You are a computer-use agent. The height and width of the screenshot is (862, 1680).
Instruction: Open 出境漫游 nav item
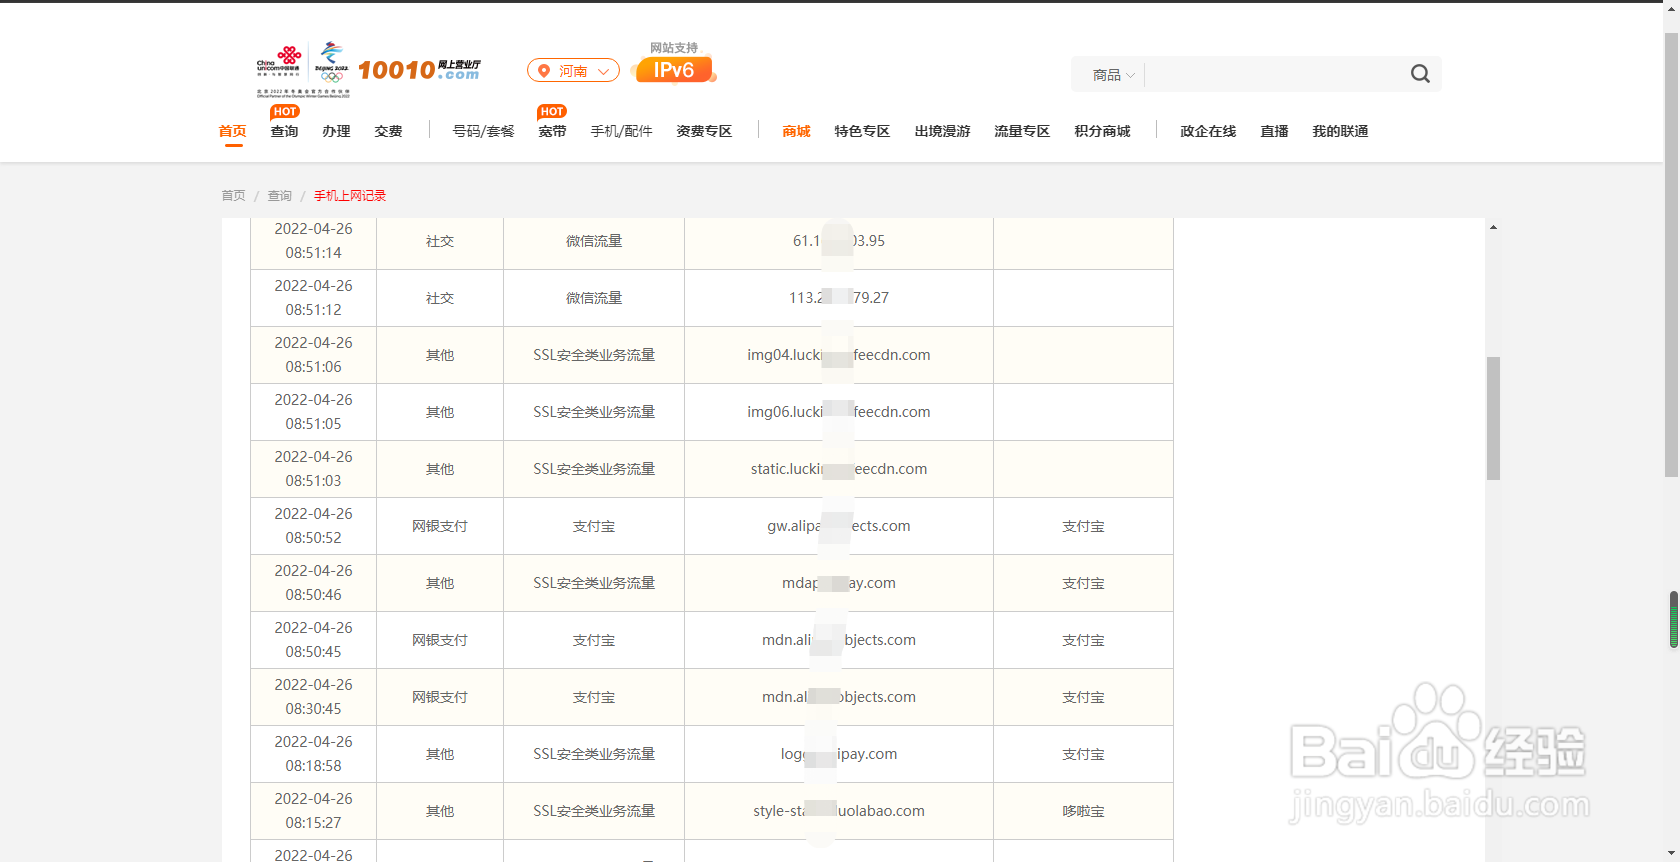(x=942, y=131)
